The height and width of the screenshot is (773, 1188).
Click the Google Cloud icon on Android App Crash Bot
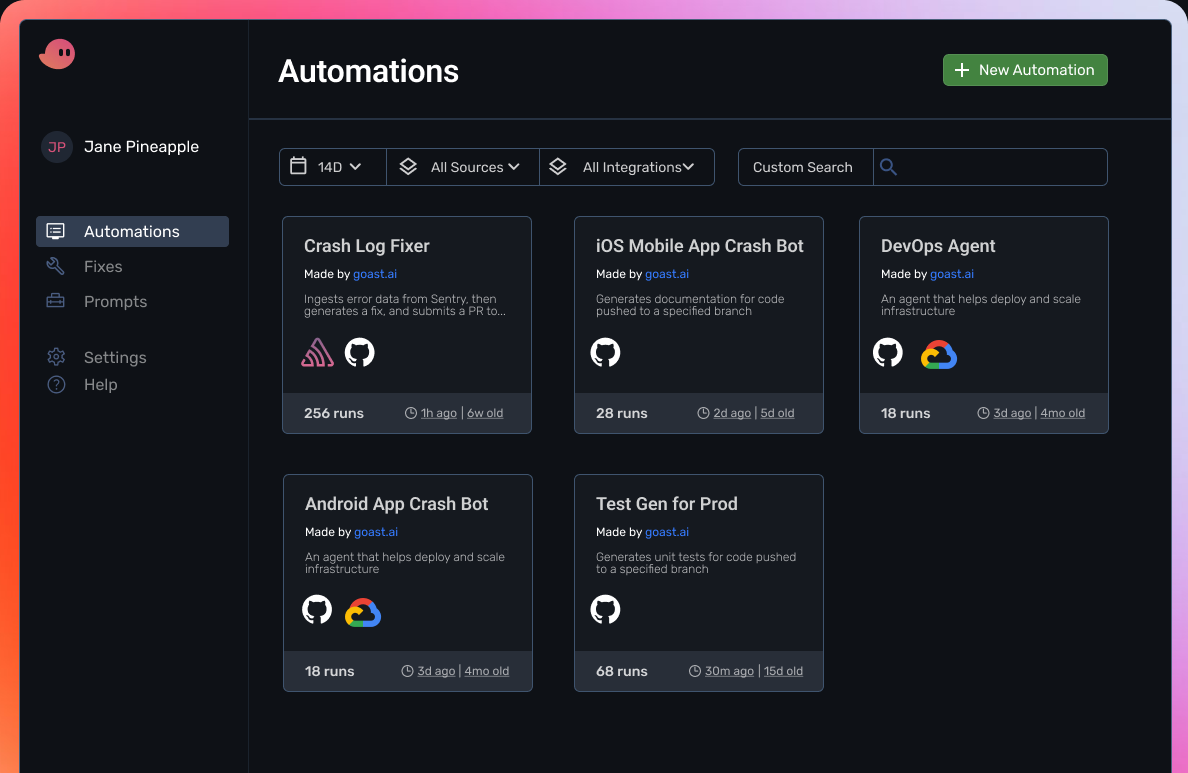click(363, 611)
